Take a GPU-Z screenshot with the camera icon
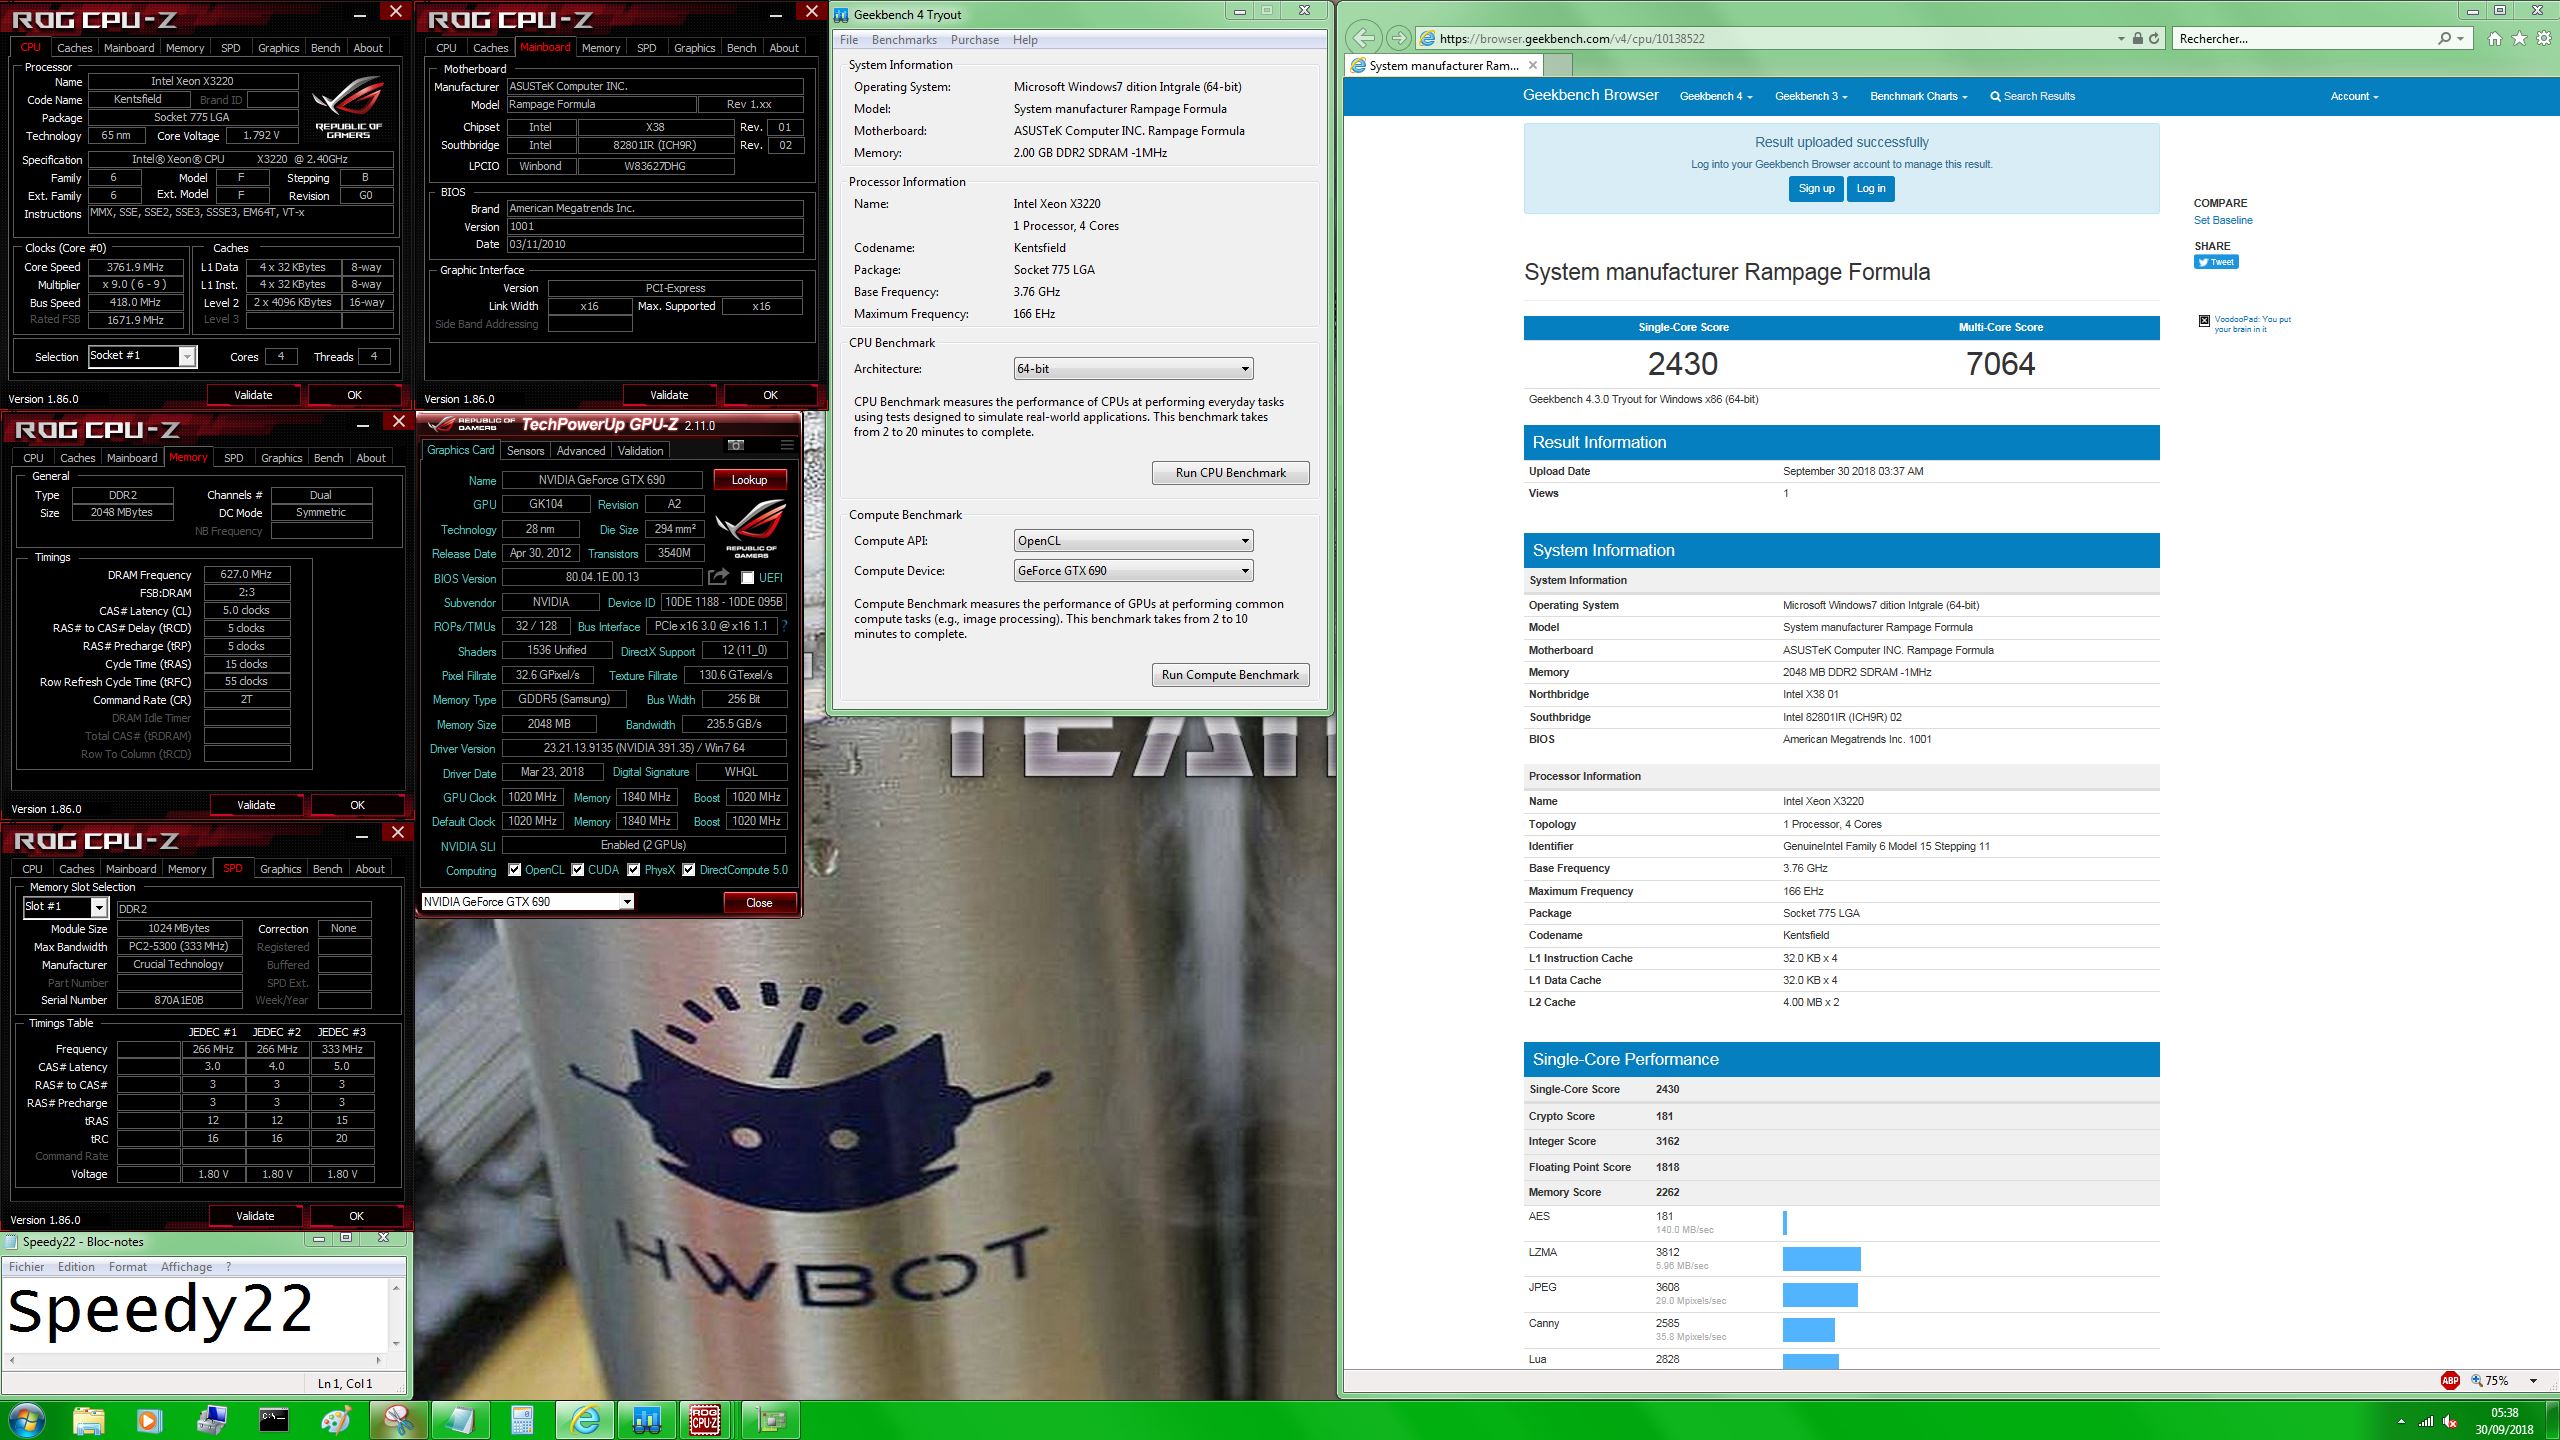Viewport: 2560px width, 1440px height. pos(736,445)
